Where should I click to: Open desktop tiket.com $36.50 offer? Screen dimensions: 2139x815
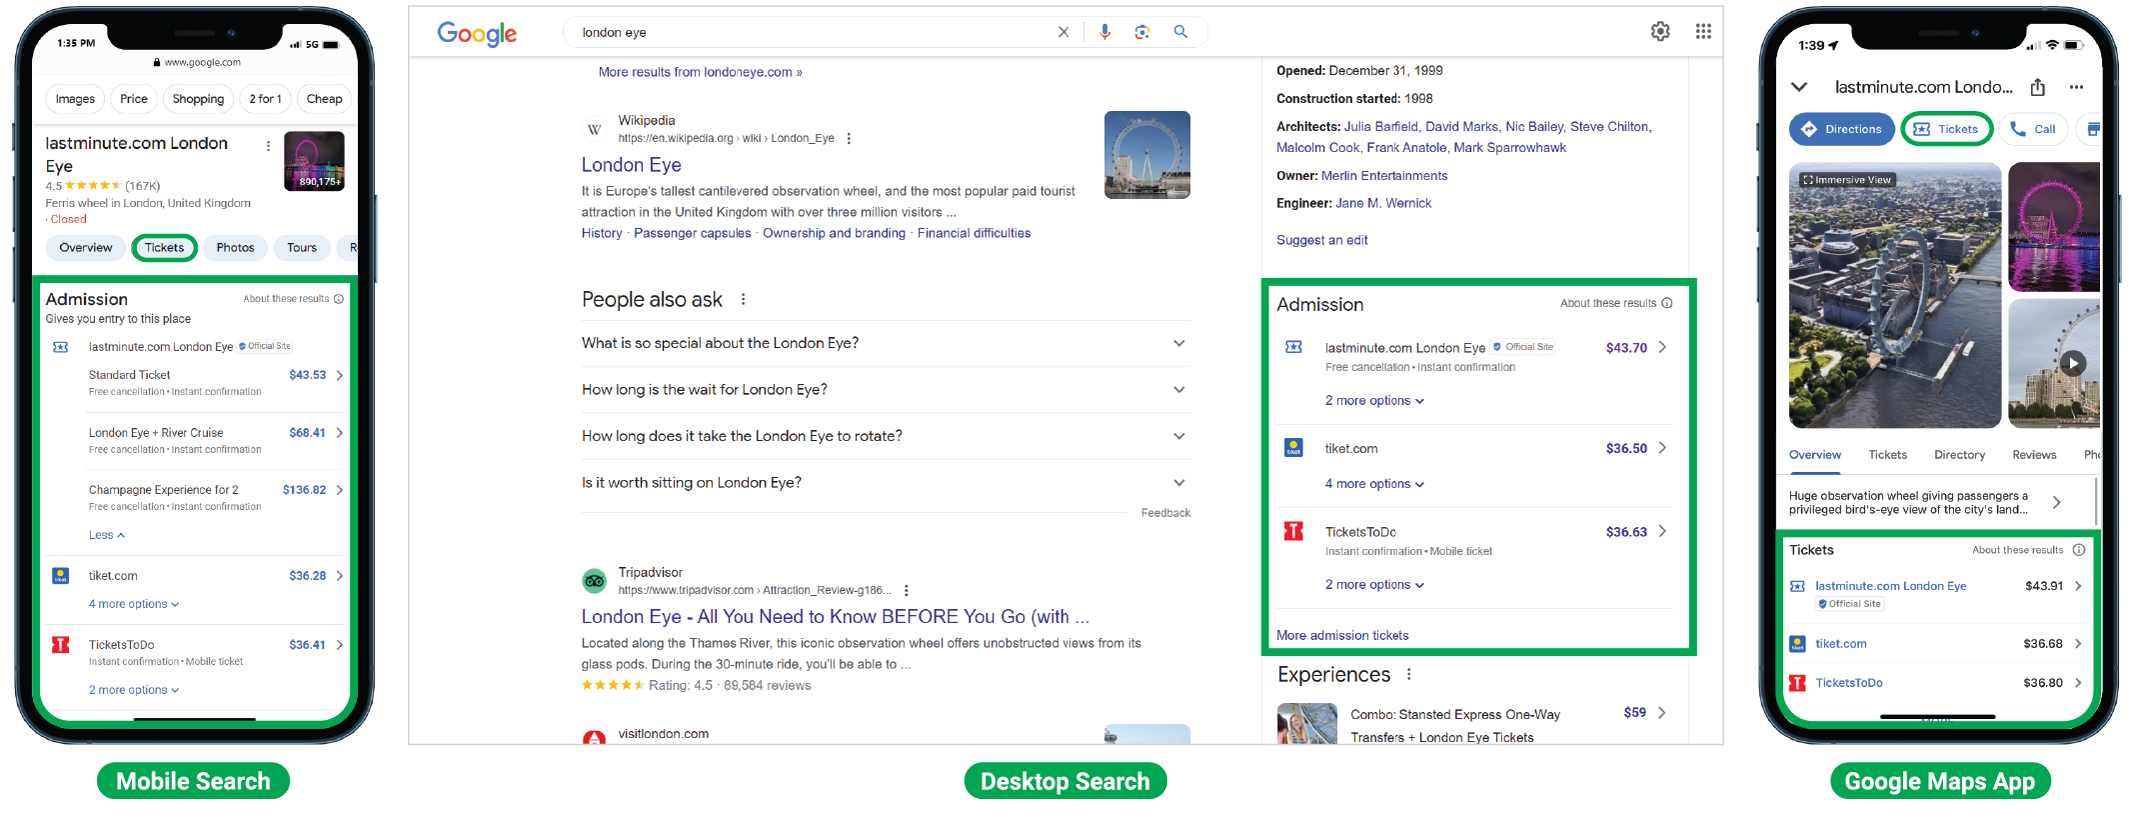point(1477,448)
